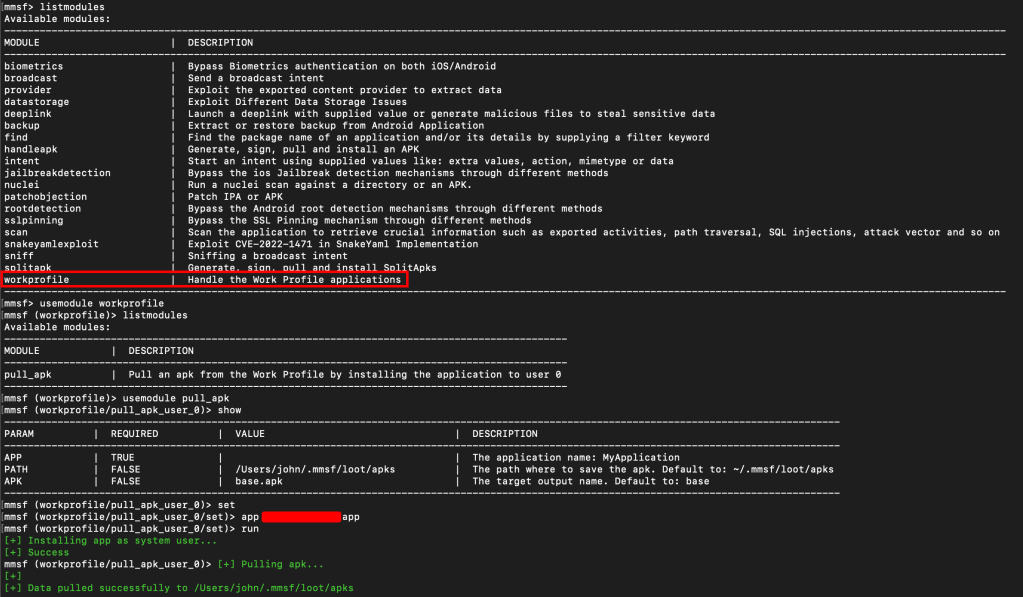Click the PARAM column header

pyautogui.click(x=20, y=434)
